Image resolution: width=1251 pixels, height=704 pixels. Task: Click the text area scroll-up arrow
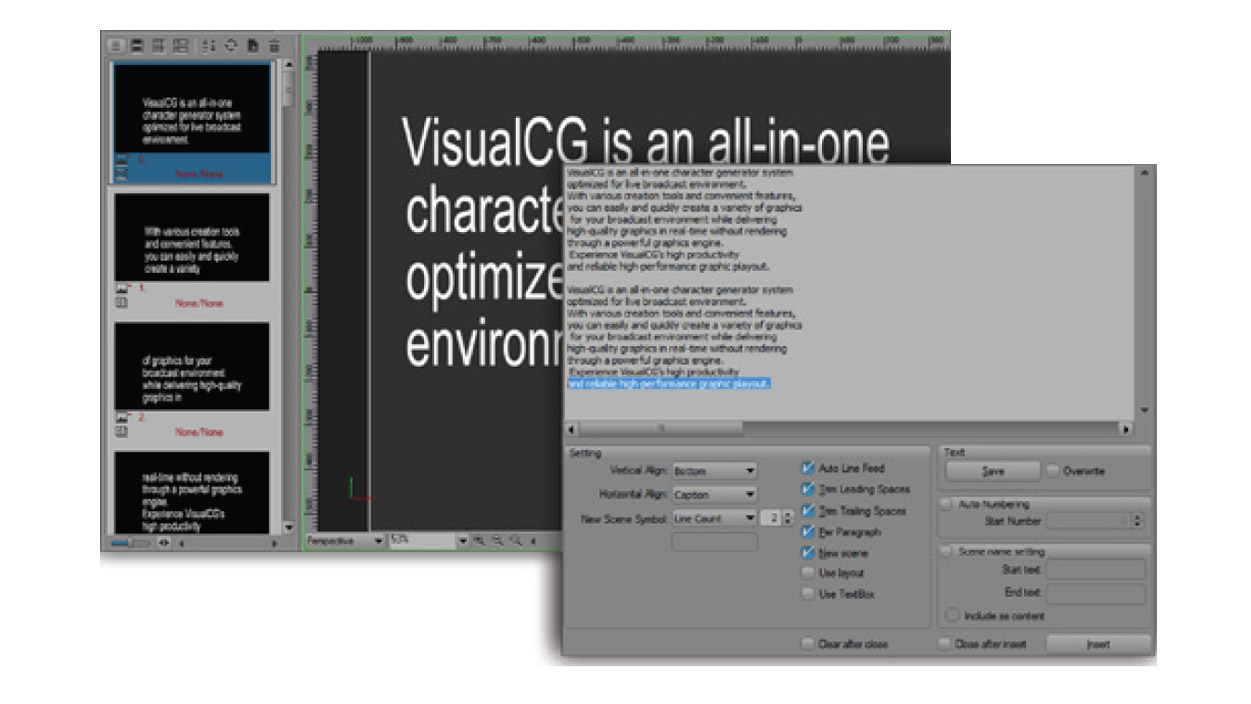(x=1143, y=173)
